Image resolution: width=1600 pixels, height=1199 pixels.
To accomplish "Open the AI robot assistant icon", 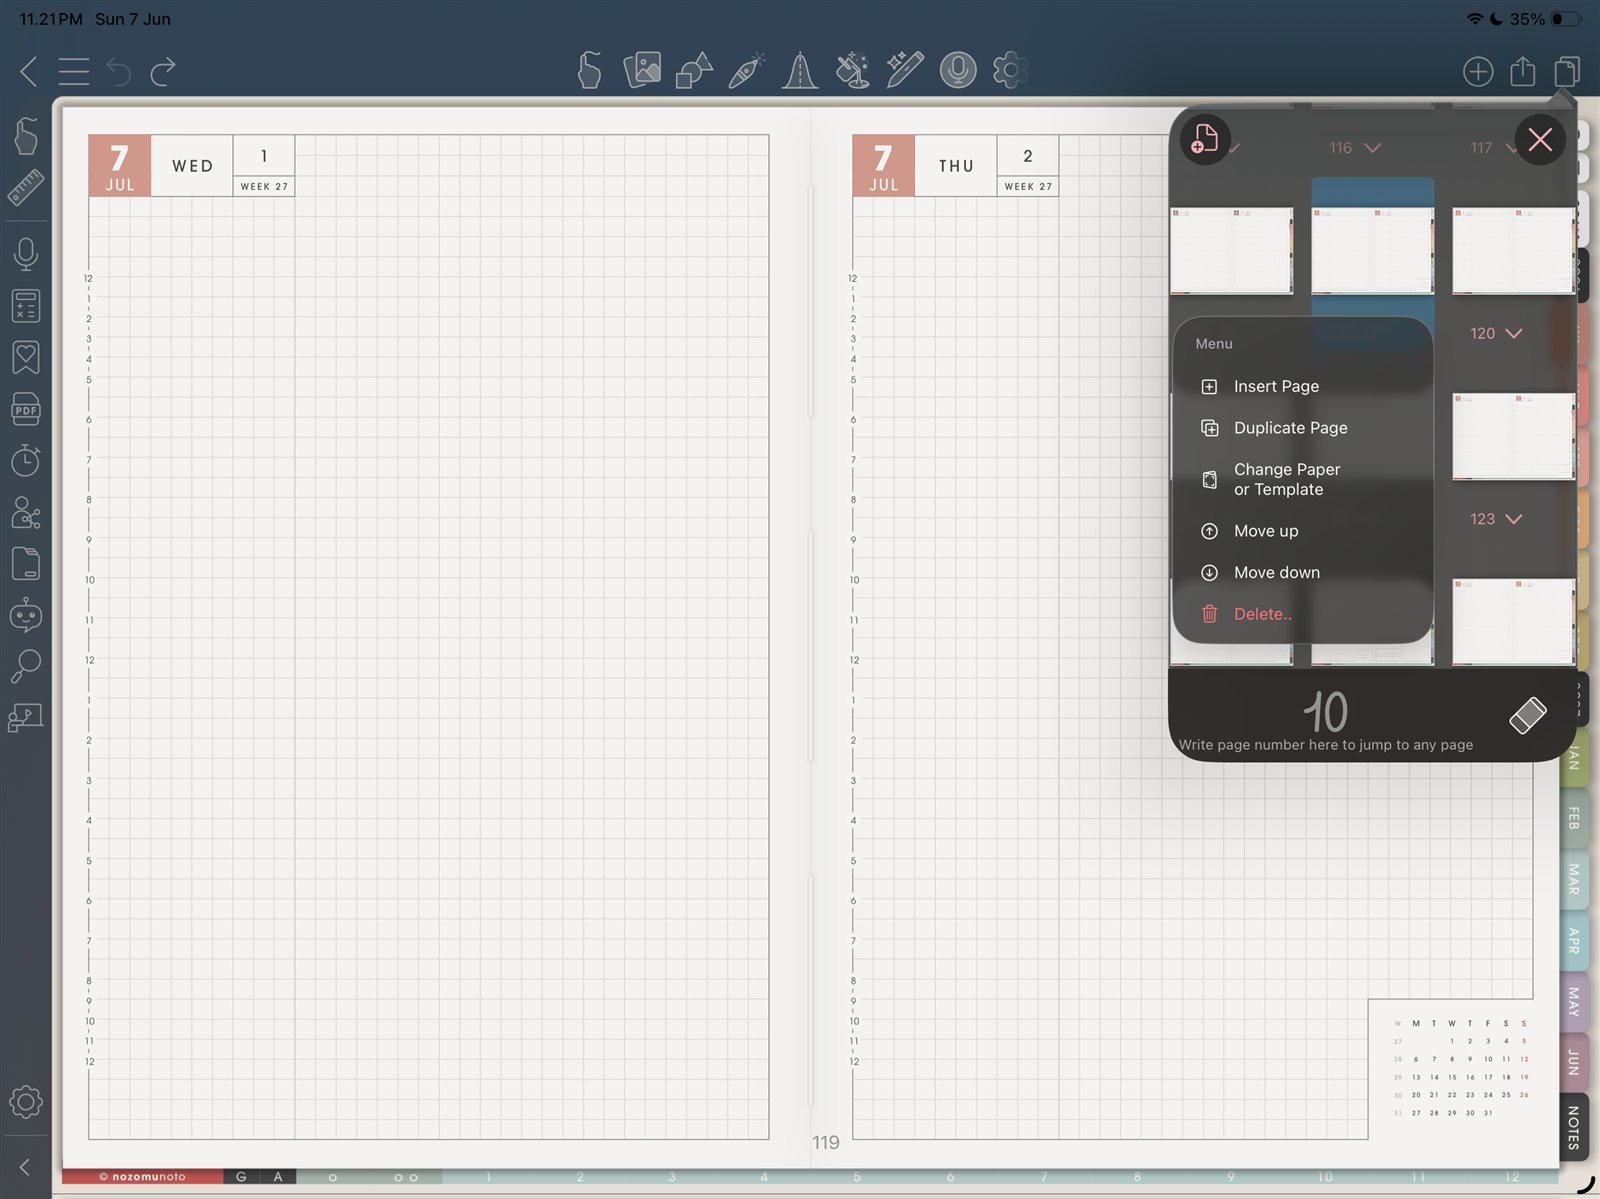I will (26, 615).
